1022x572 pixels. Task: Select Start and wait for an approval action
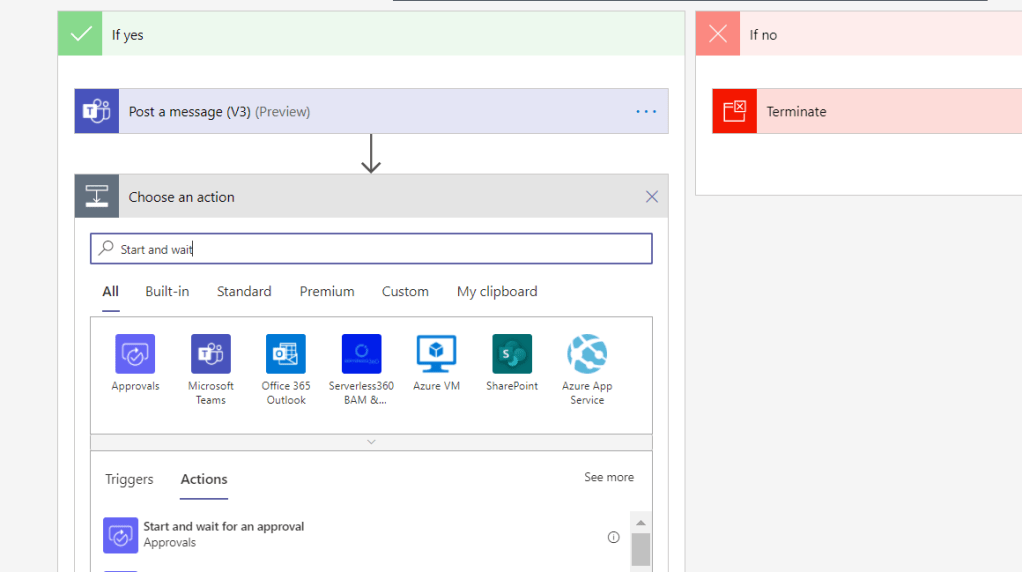tap(223, 534)
